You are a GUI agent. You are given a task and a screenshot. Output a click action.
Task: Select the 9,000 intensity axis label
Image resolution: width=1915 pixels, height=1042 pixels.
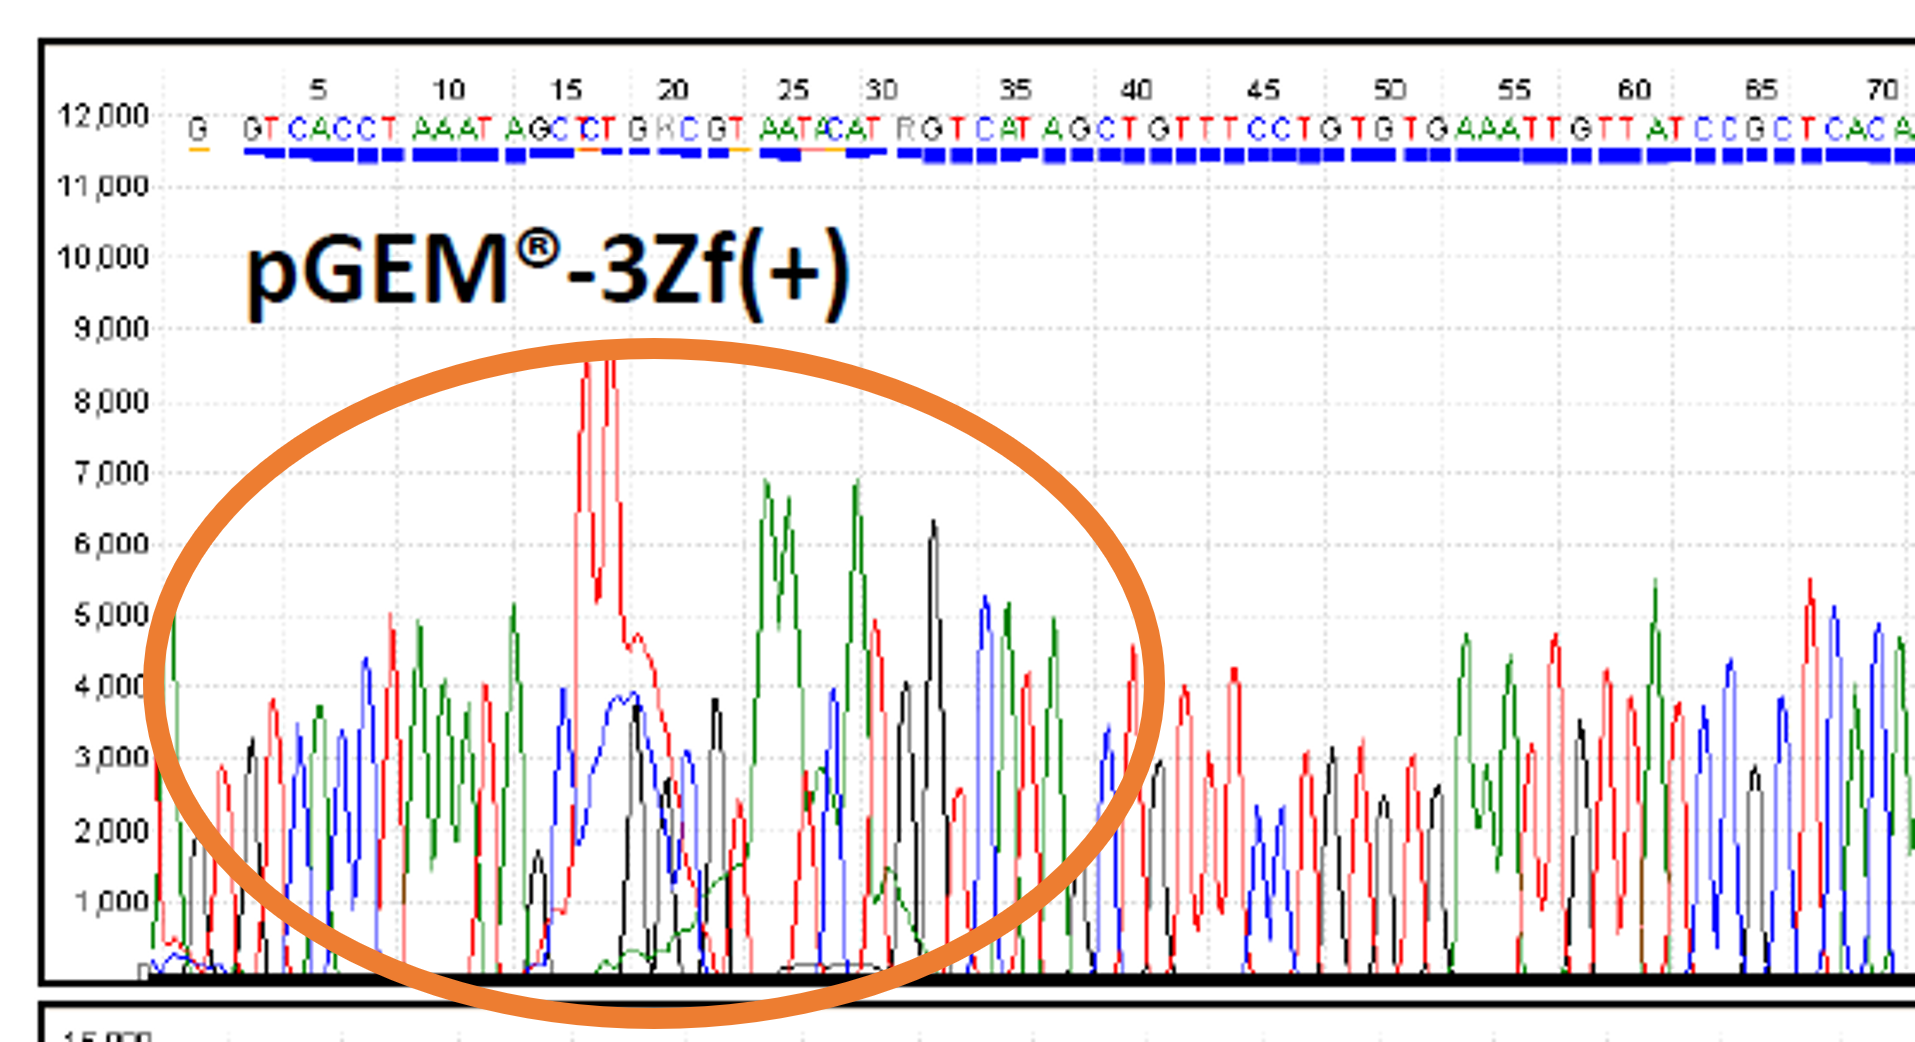pyautogui.click(x=112, y=329)
